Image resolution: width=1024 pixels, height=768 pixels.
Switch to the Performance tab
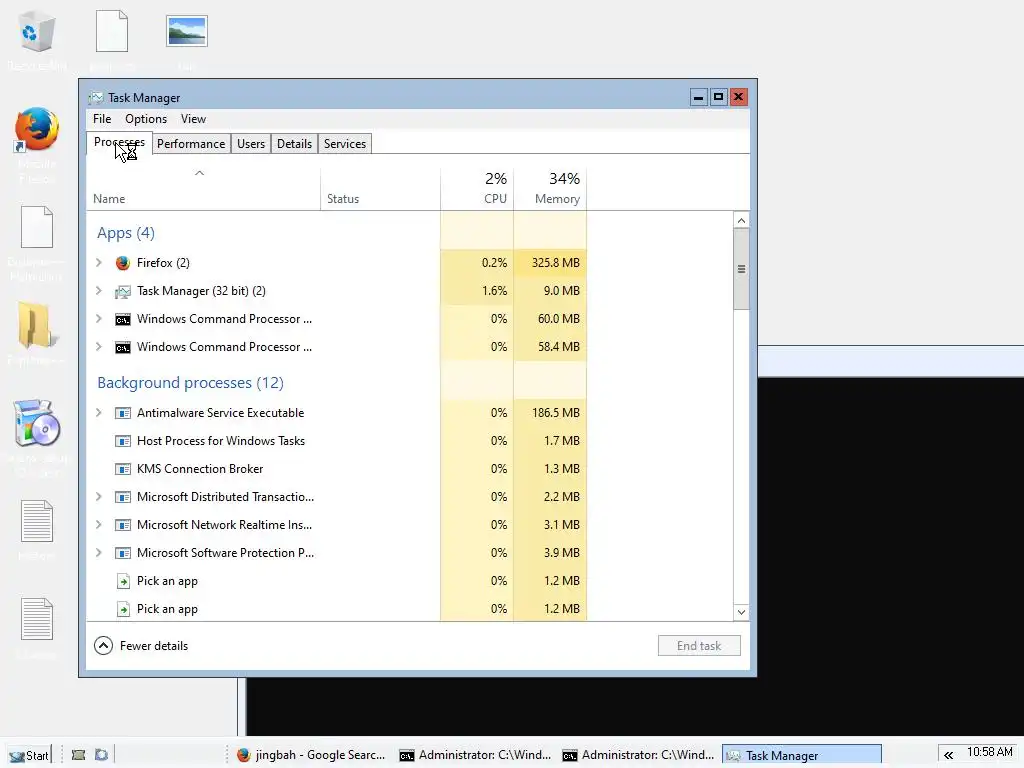click(191, 144)
